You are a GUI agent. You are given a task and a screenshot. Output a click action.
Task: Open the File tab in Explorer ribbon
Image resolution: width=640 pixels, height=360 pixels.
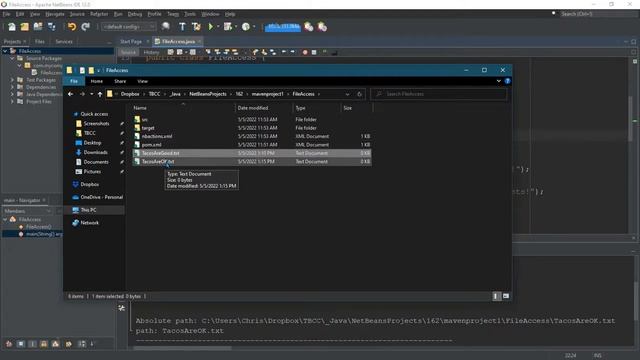pyautogui.click(x=74, y=81)
